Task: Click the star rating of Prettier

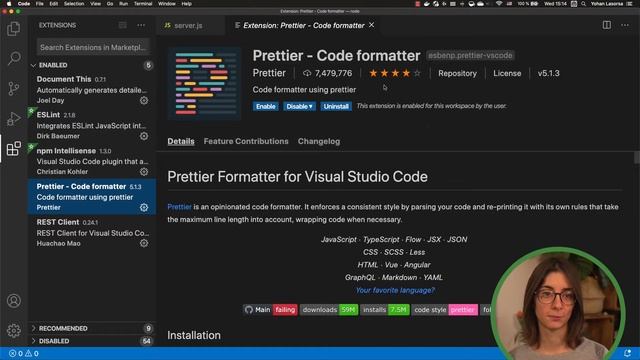Action: (x=395, y=73)
